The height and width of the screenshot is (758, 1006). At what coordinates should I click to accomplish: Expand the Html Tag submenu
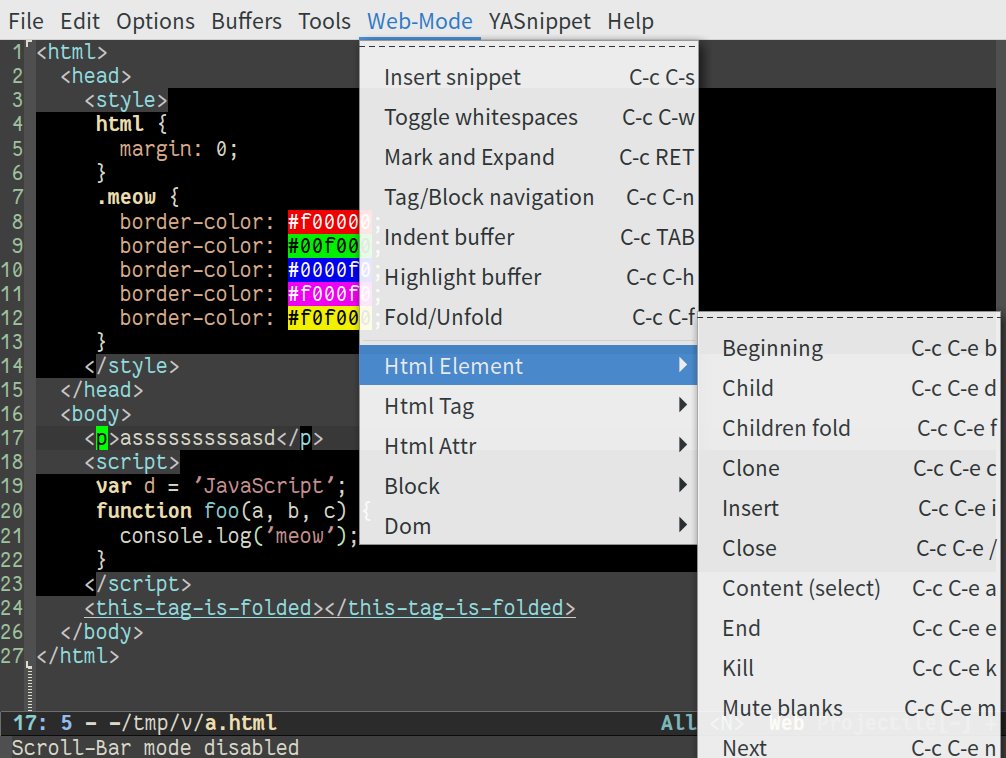point(529,406)
